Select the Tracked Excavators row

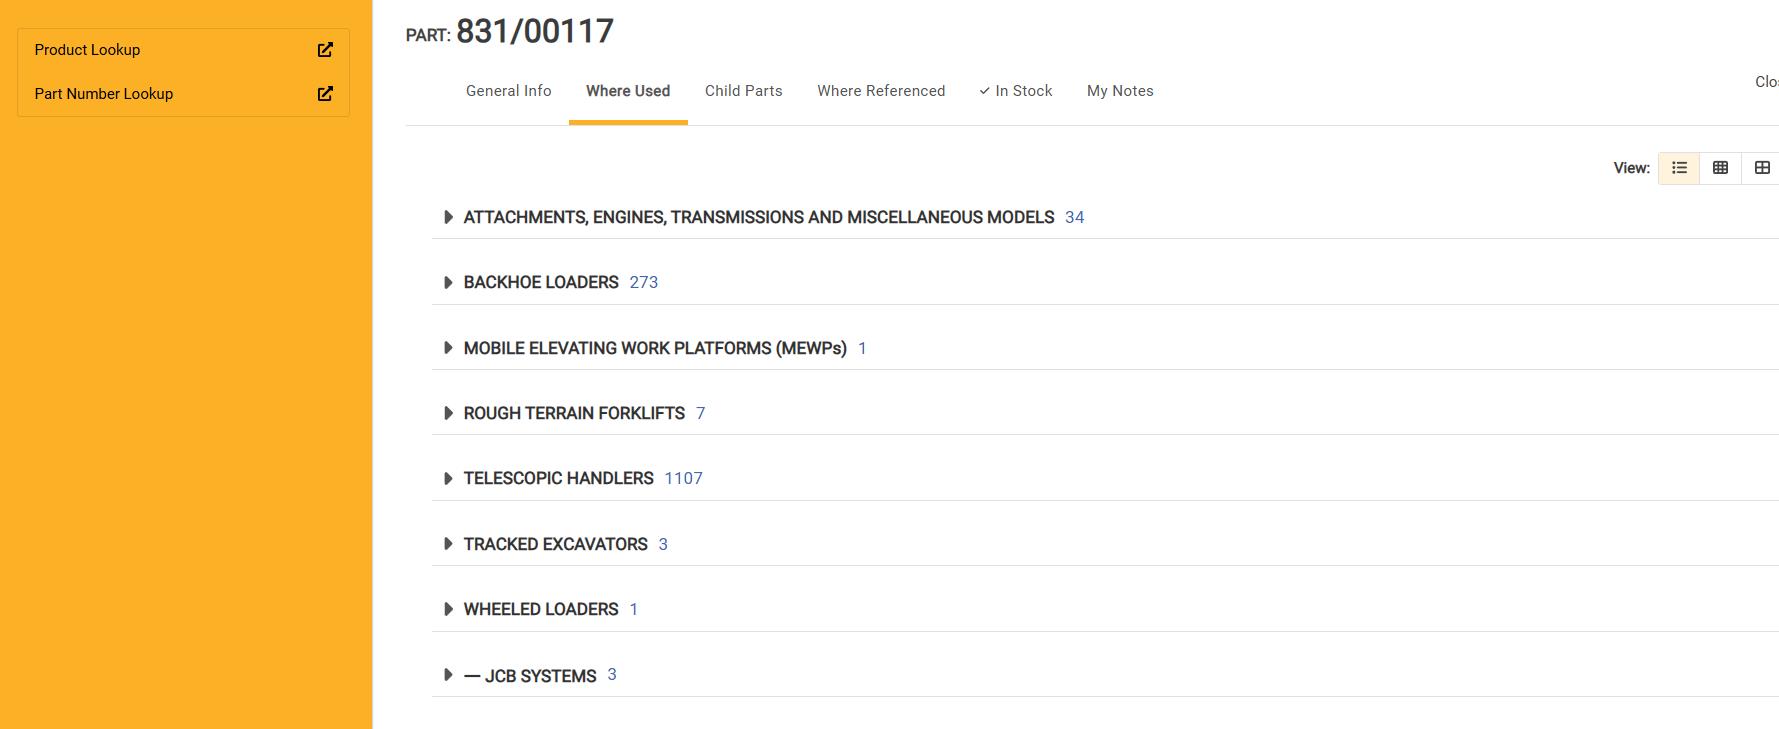pyautogui.click(x=555, y=544)
